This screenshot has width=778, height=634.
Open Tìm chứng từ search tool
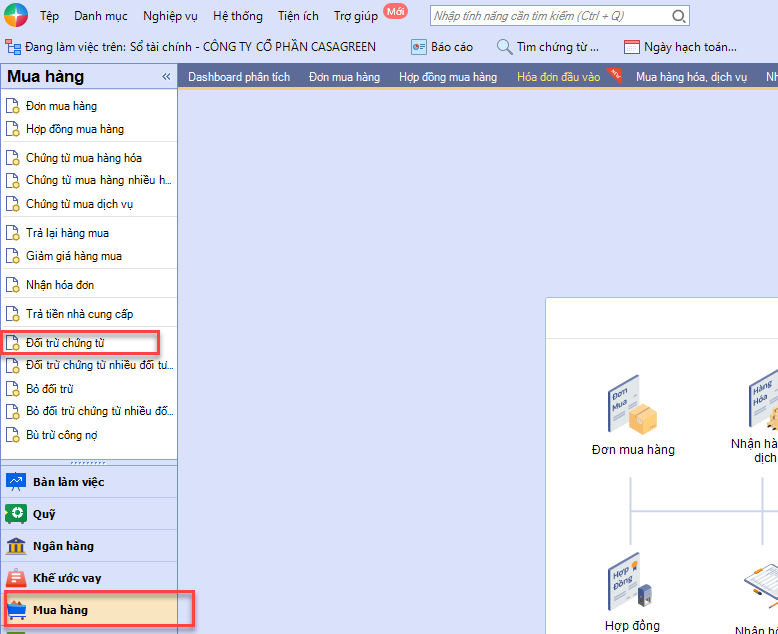point(548,47)
